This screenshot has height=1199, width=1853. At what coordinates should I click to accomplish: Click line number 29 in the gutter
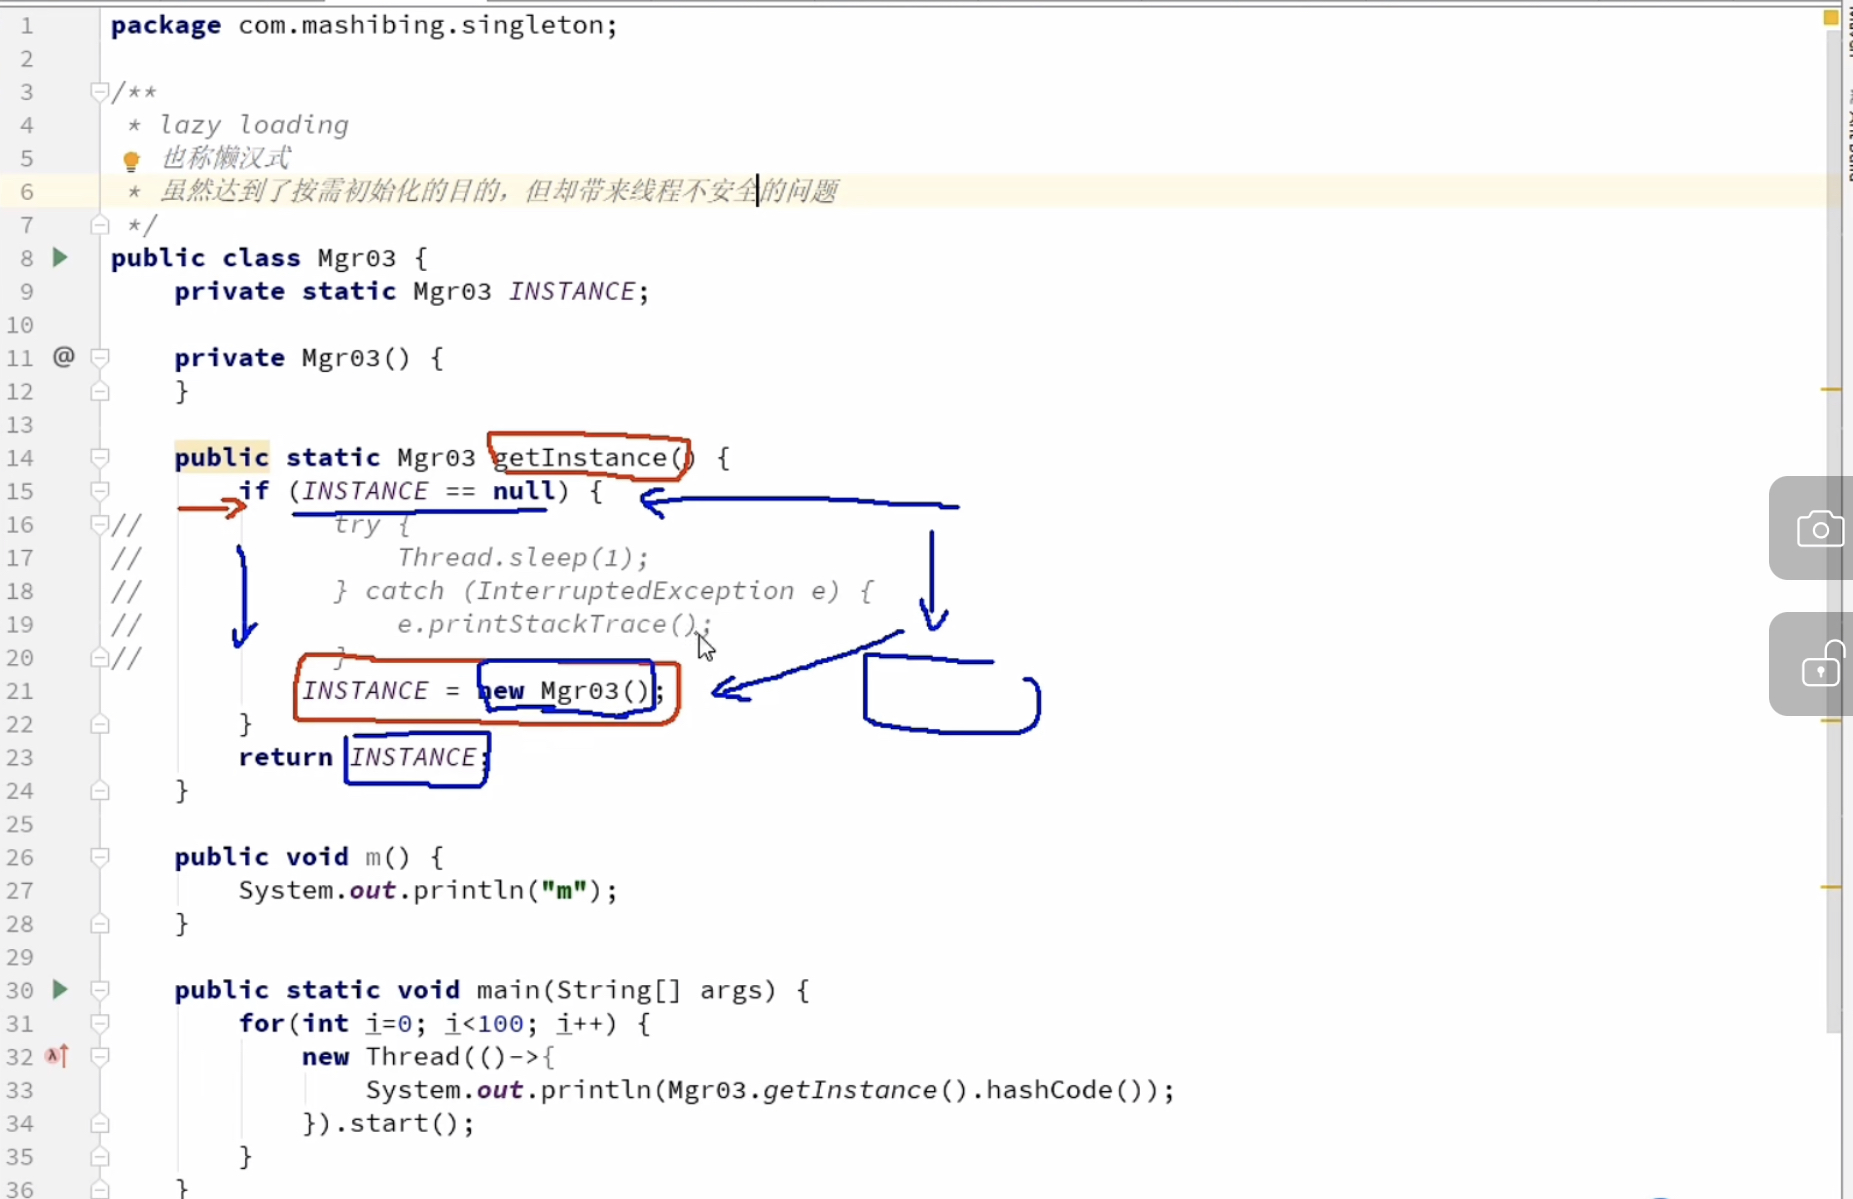tap(20, 957)
